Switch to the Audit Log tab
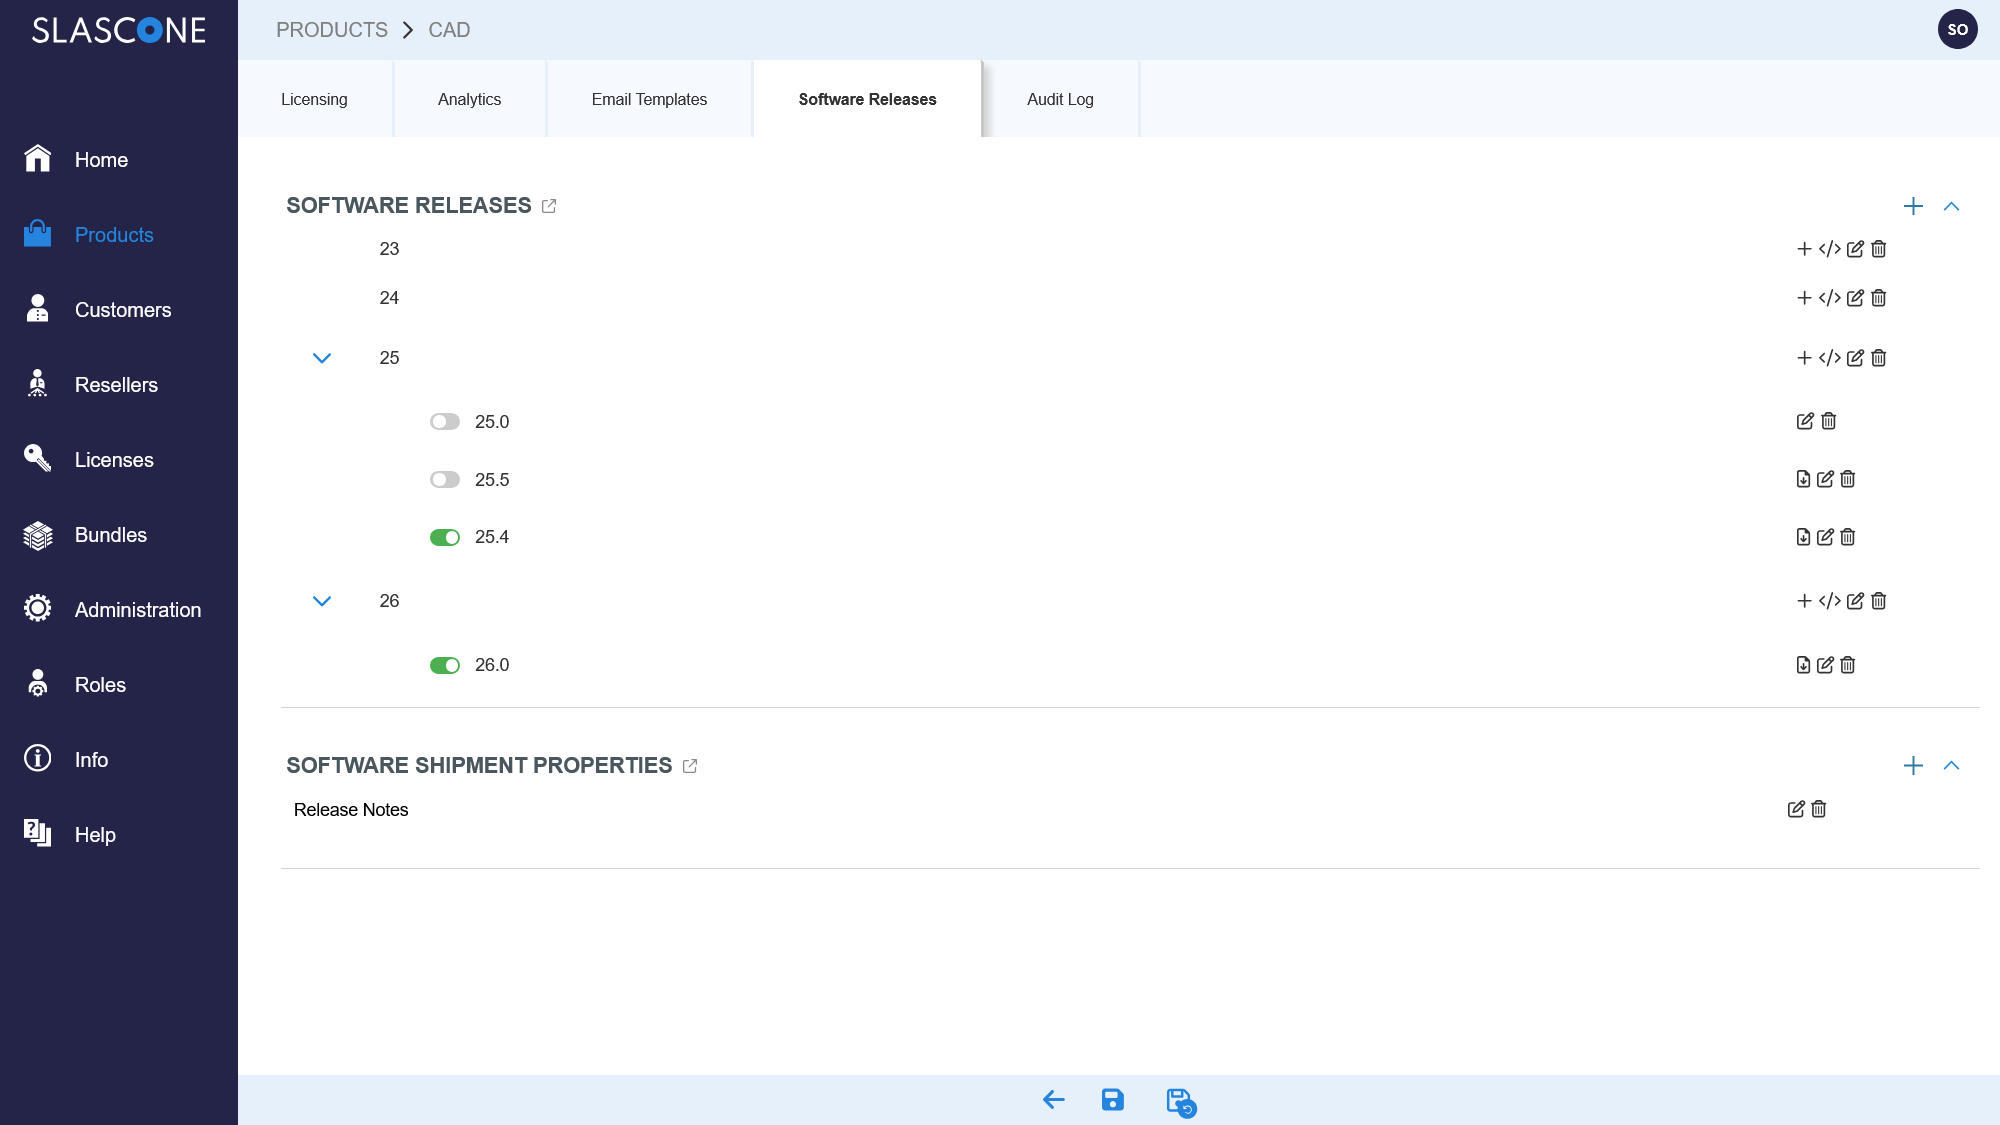The height and width of the screenshot is (1125, 2000). point(1060,99)
